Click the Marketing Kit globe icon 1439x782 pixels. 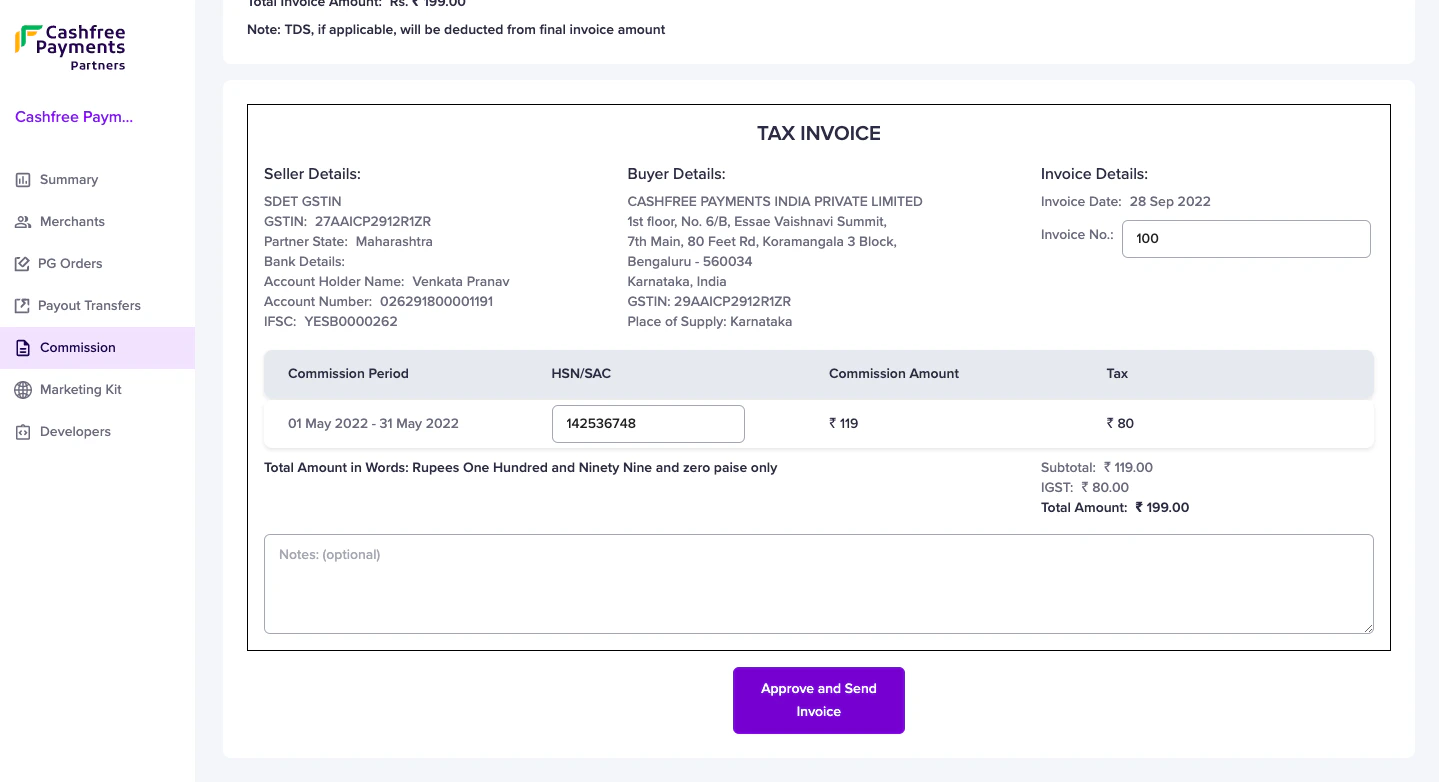point(23,390)
